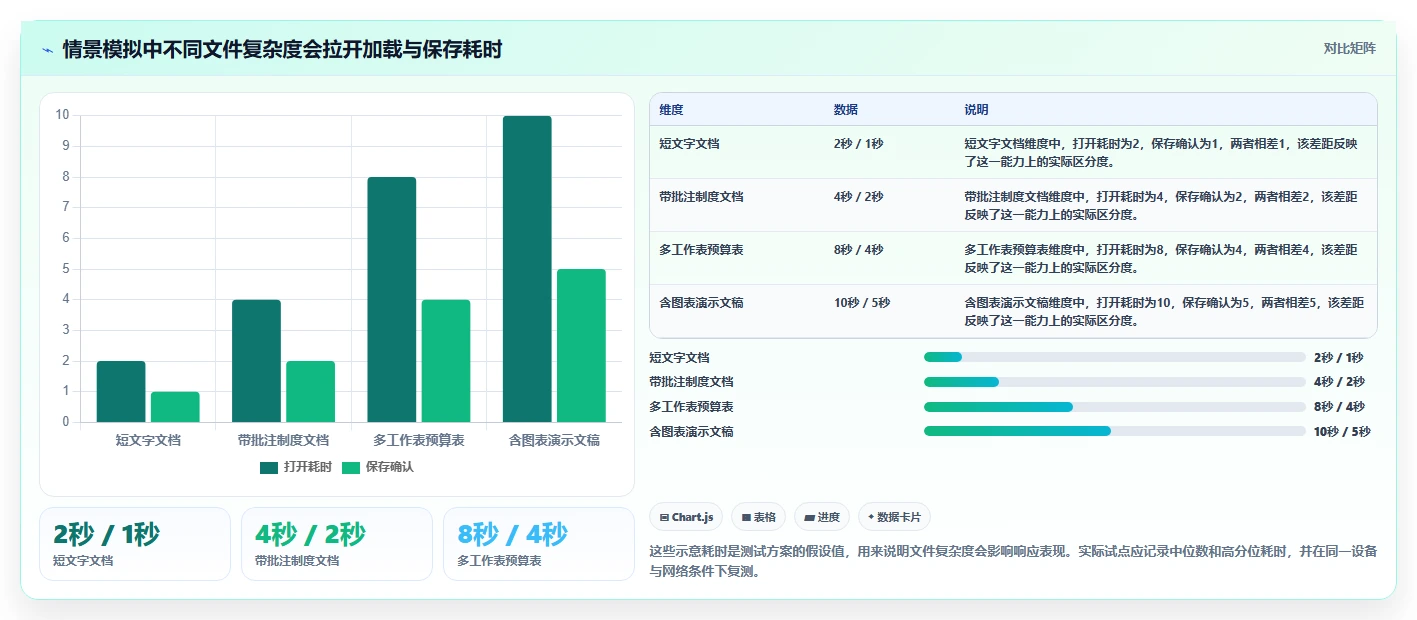1417x620 pixels.
Task: Click the 含图表演示文稿 x-axis label
Action: (x=554, y=440)
